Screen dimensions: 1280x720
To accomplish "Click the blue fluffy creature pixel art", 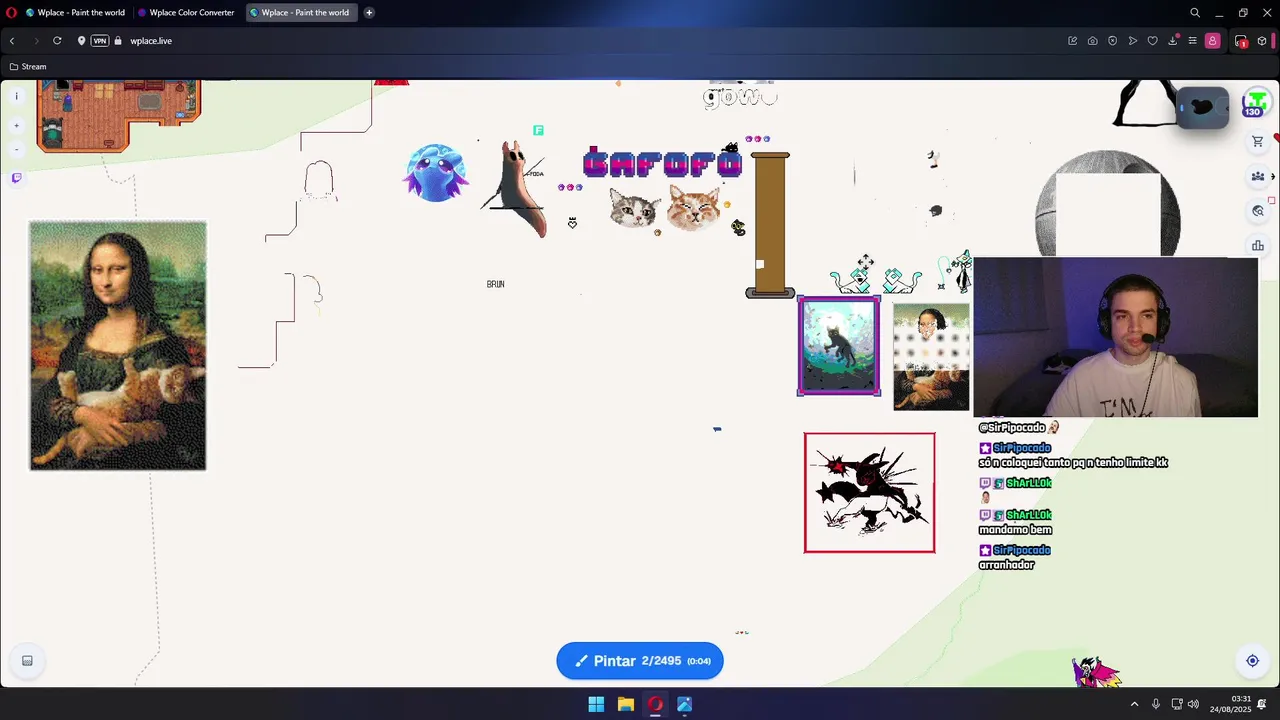I will (x=436, y=173).
